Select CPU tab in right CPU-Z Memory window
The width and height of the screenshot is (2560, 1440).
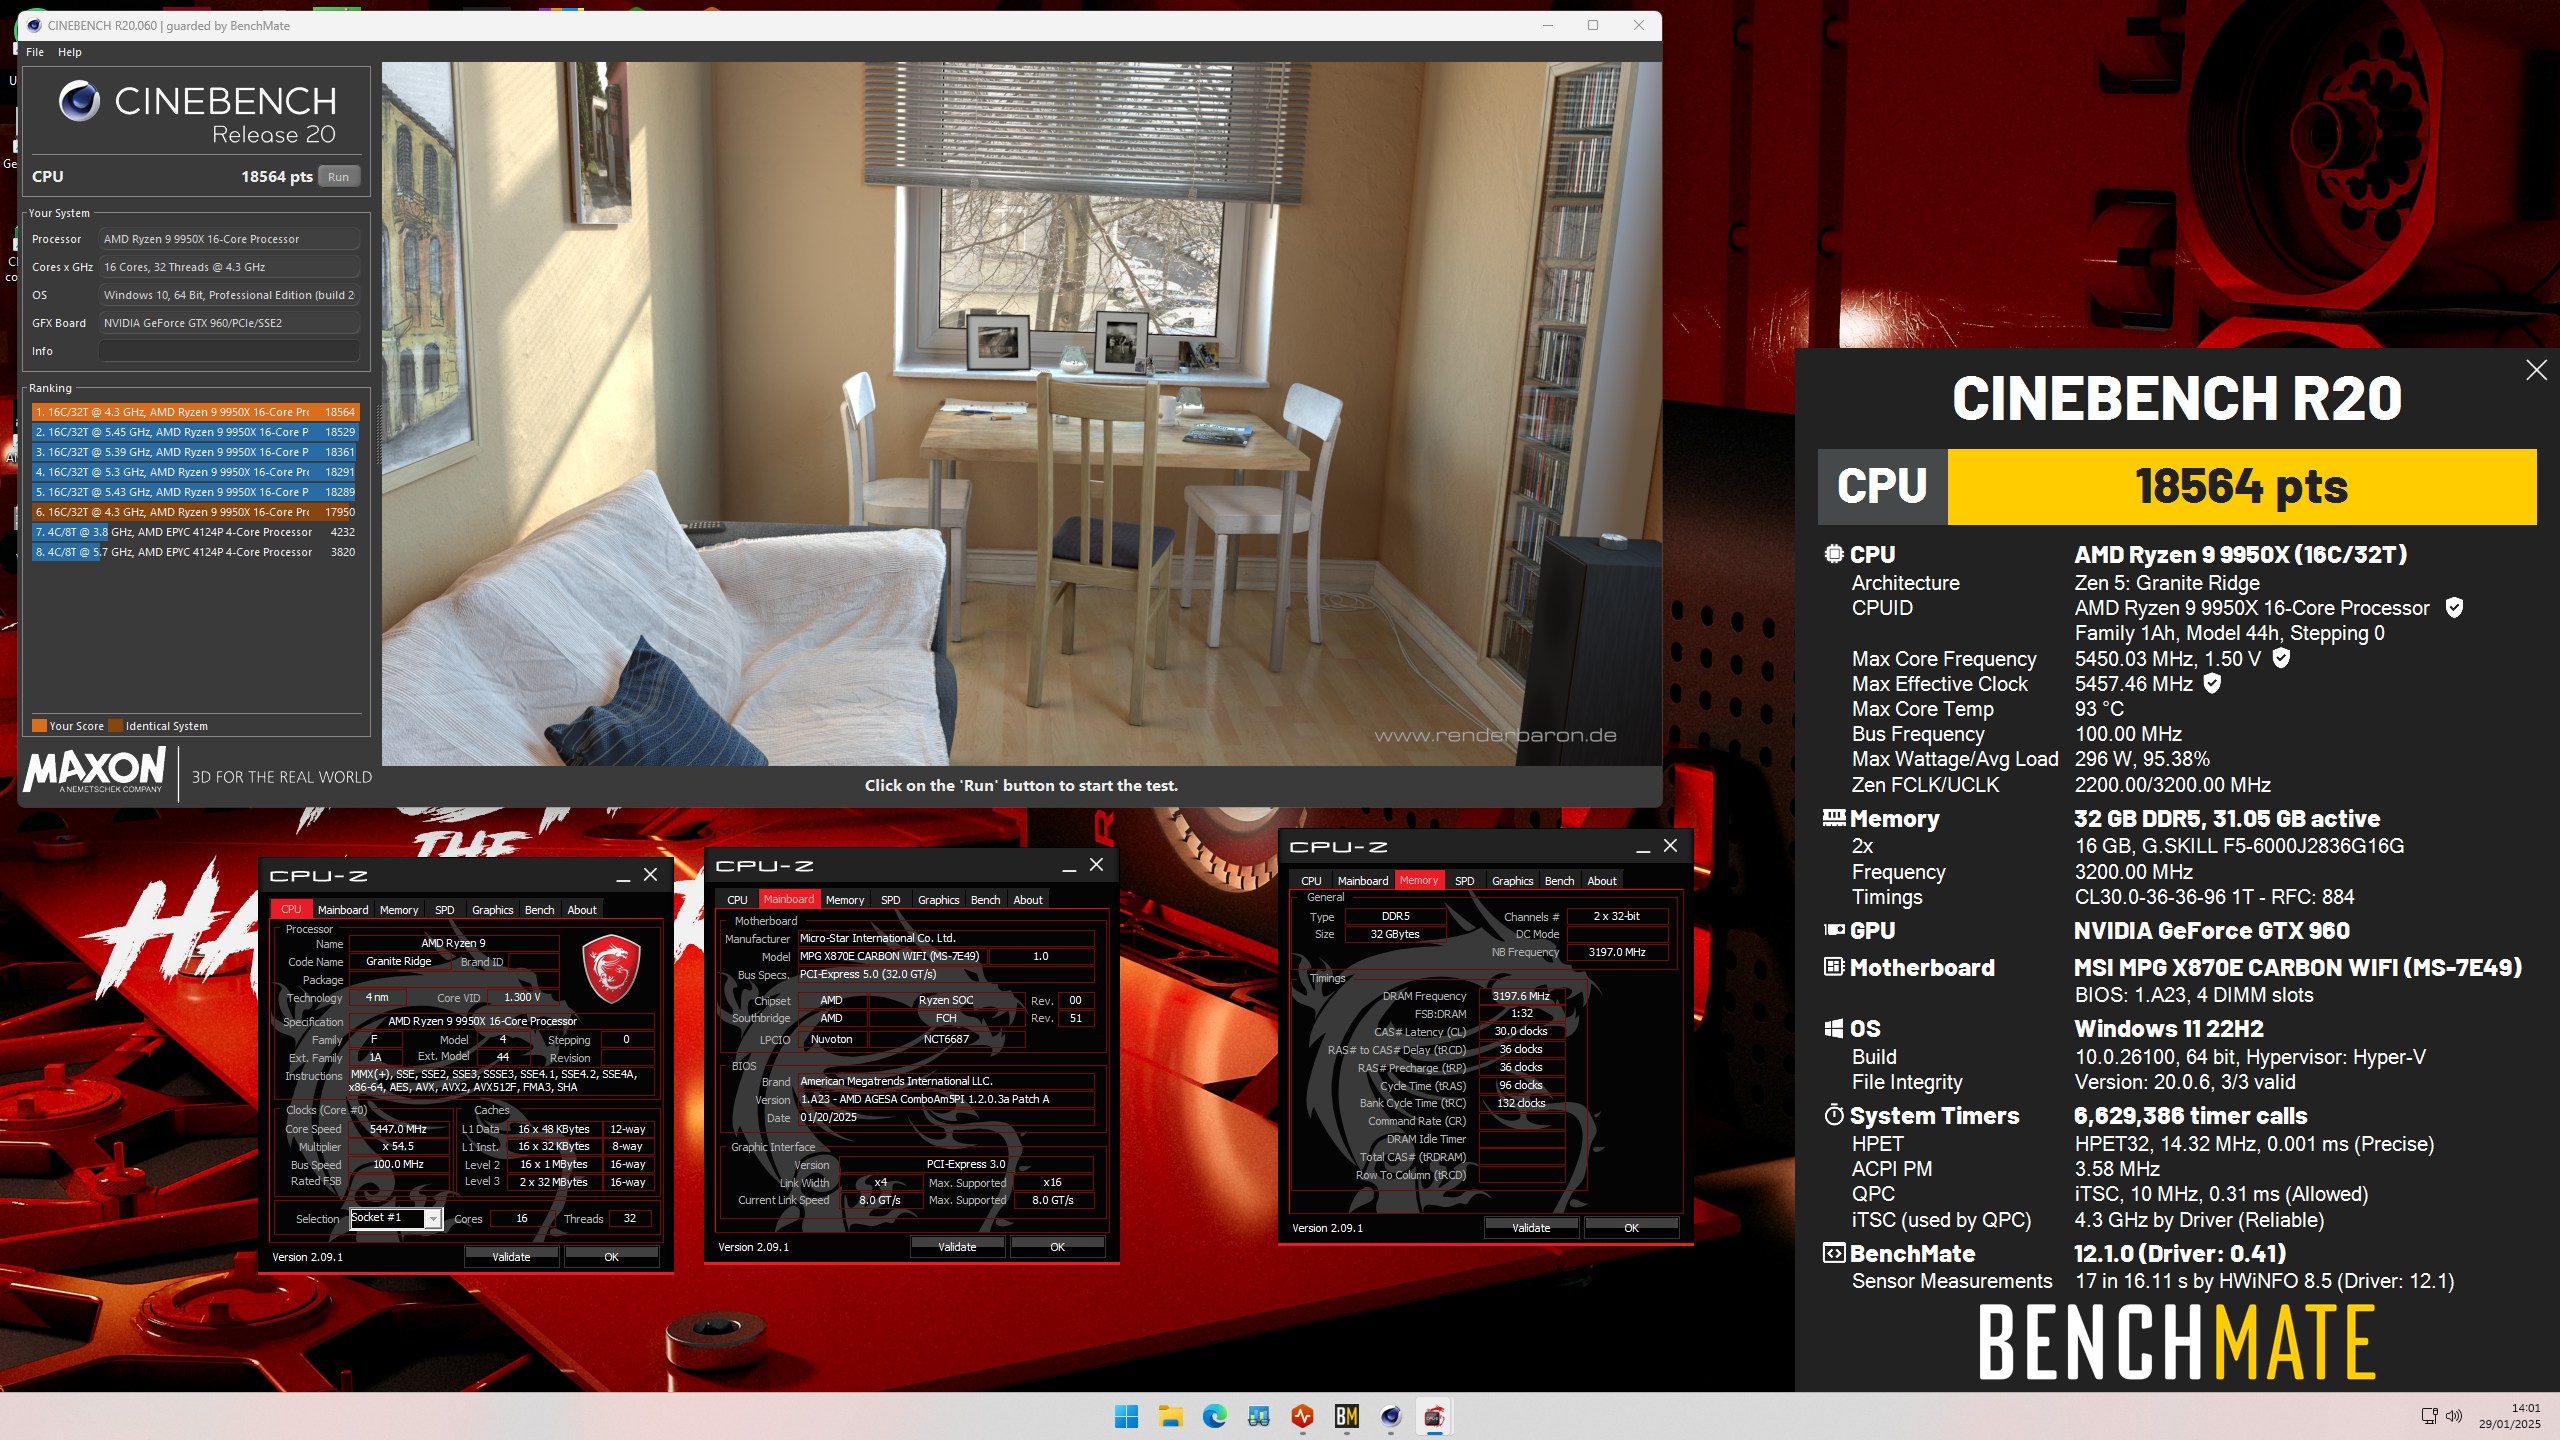tap(1311, 881)
